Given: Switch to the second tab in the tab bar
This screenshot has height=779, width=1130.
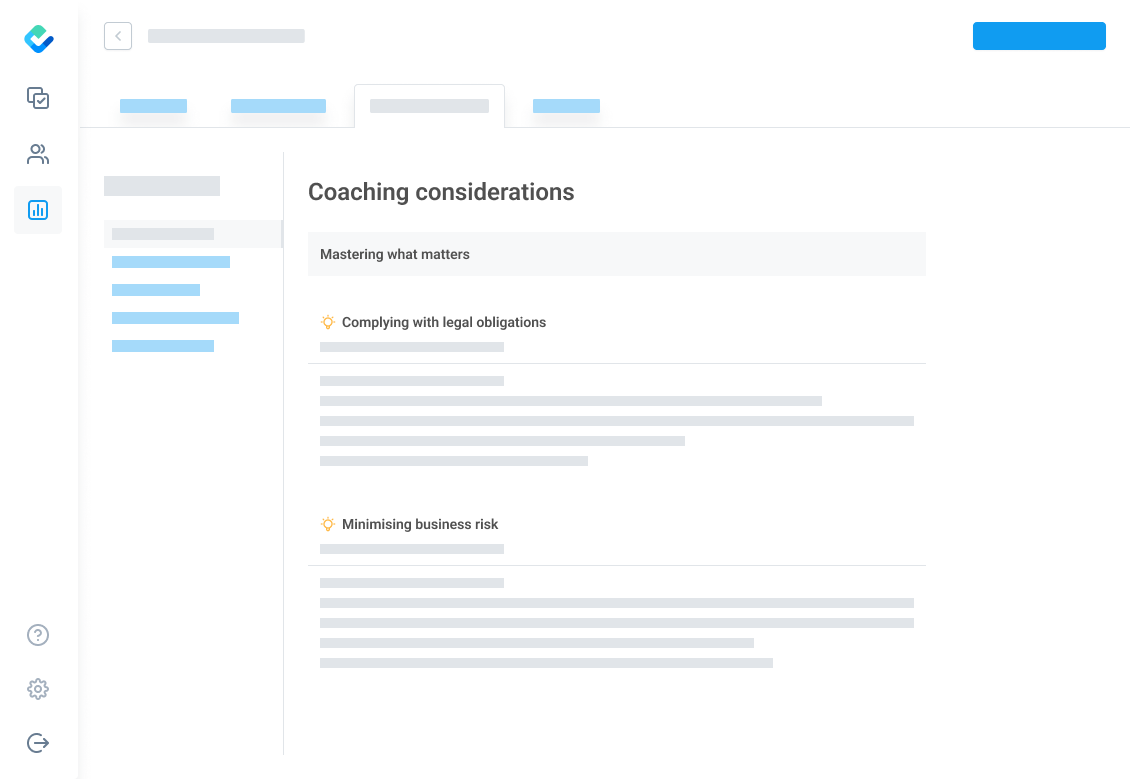Looking at the screenshot, I should 278,106.
